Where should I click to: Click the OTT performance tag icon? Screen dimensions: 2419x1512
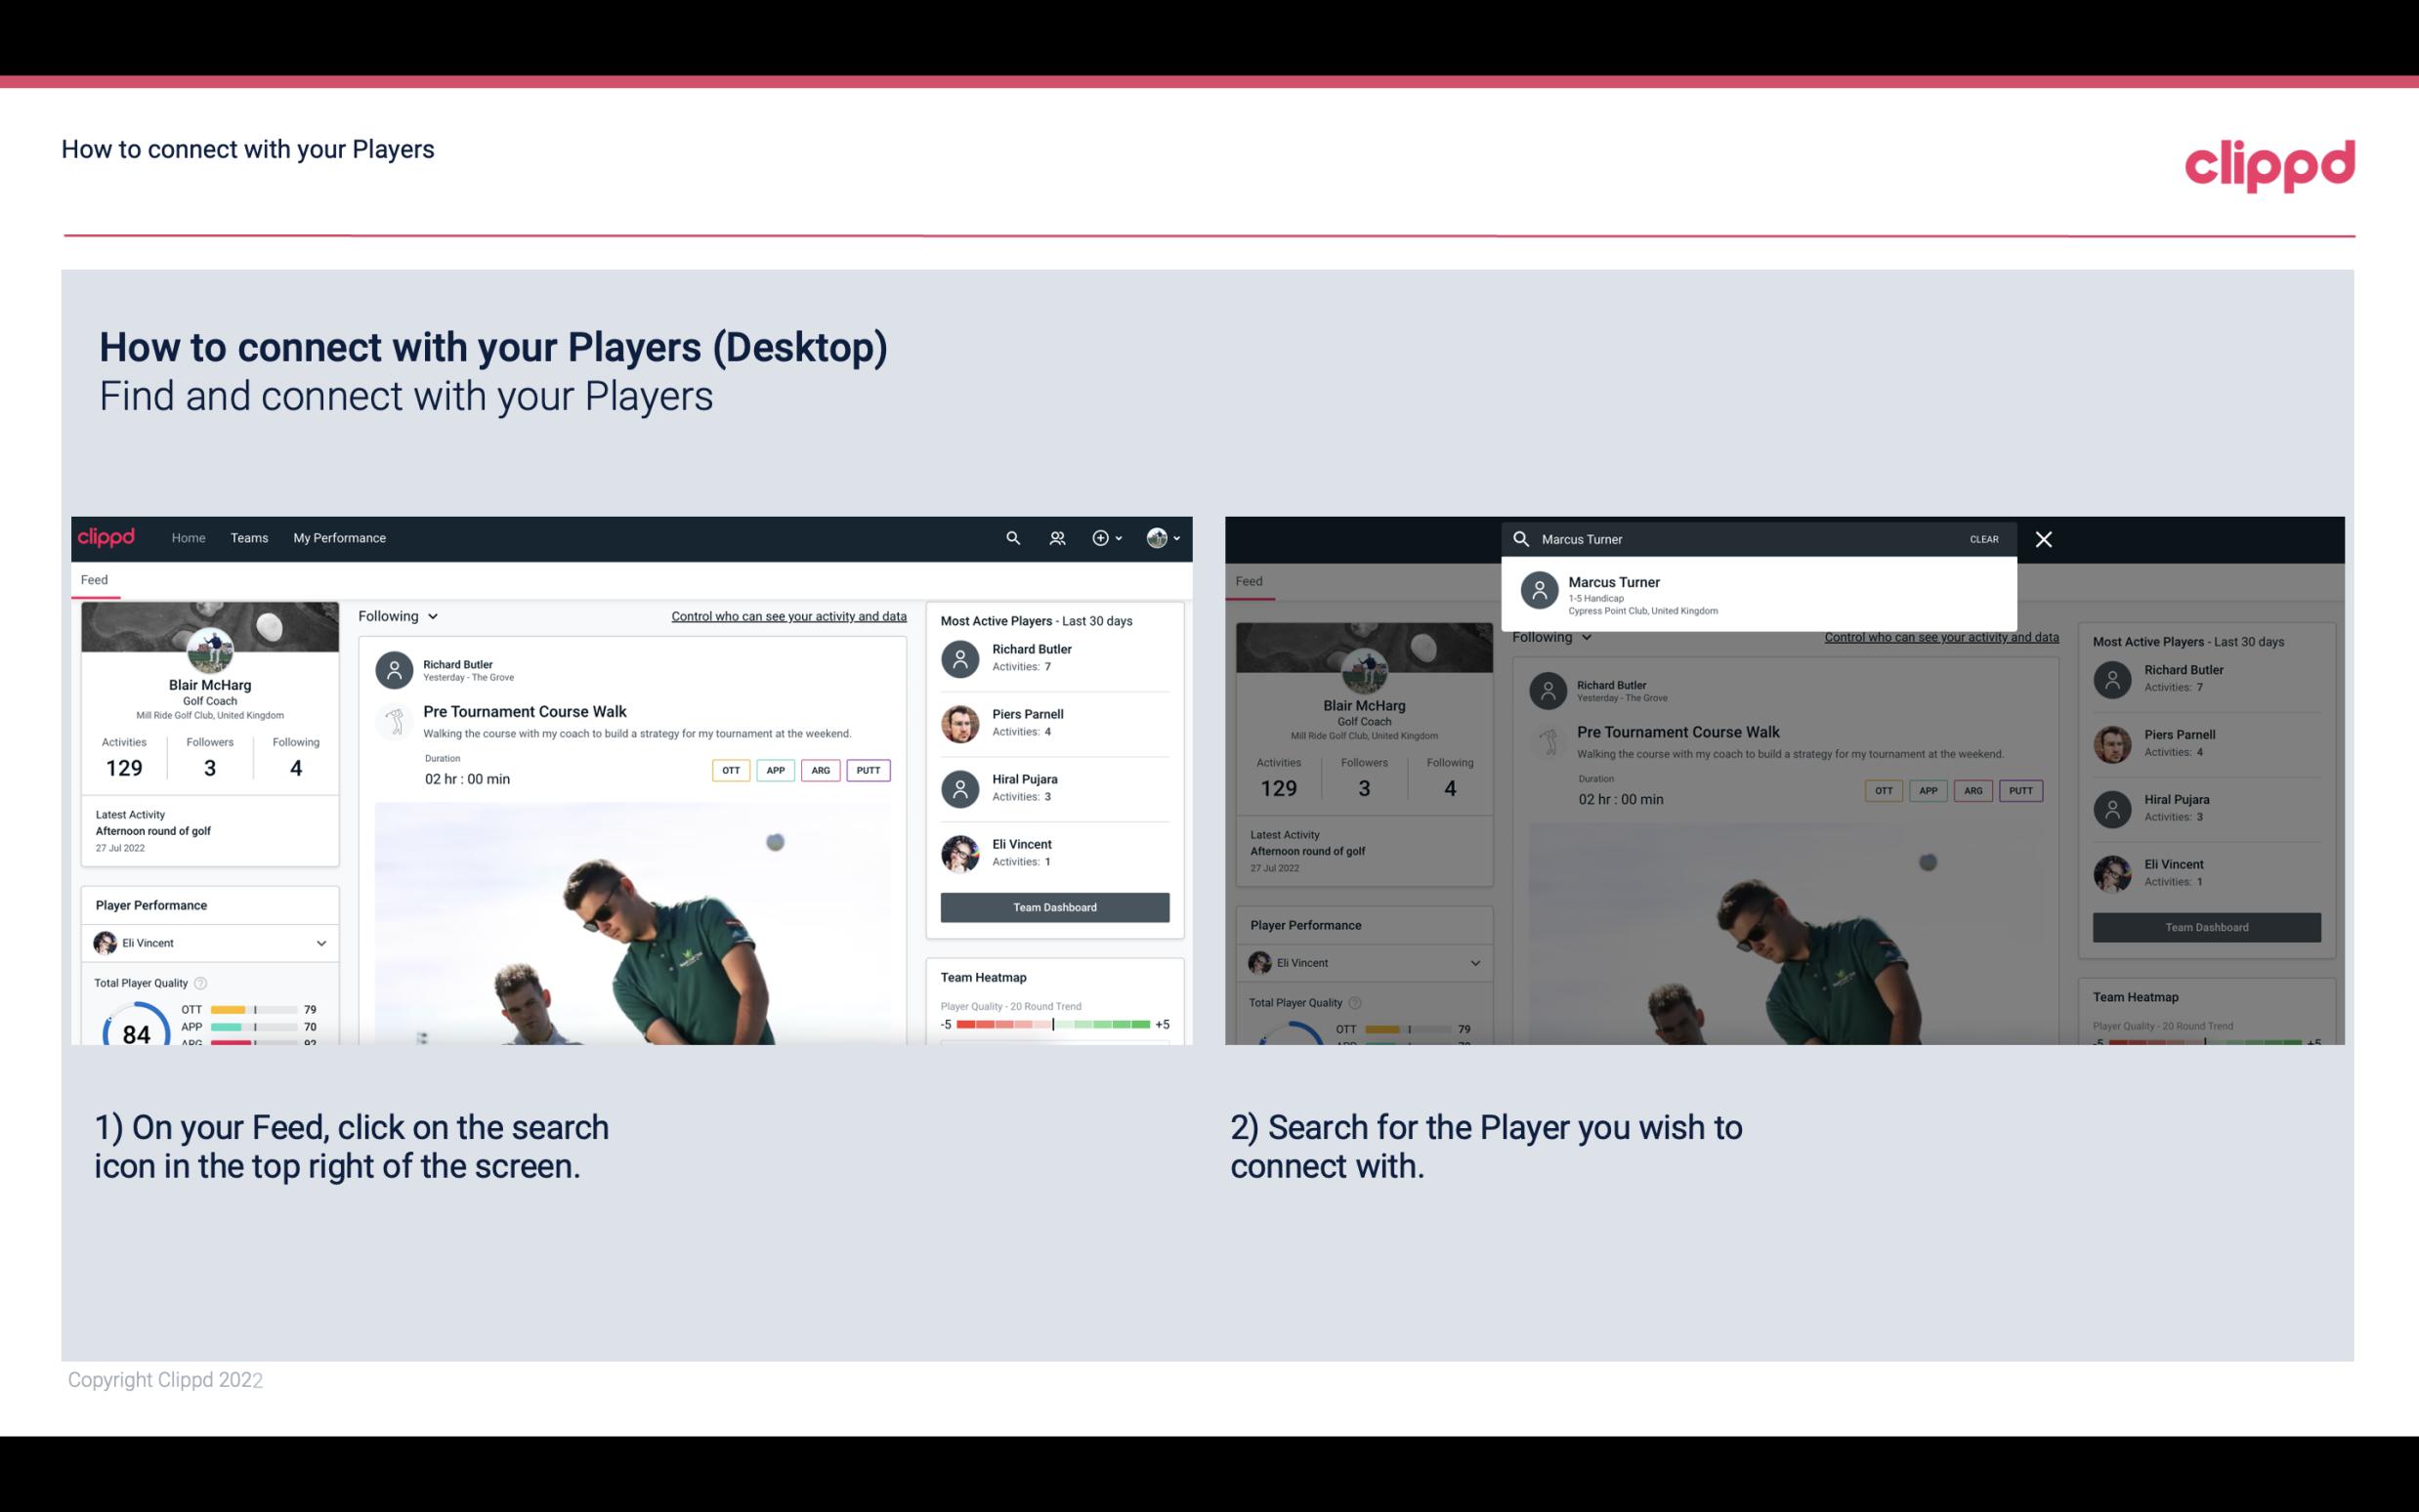(728, 770)
